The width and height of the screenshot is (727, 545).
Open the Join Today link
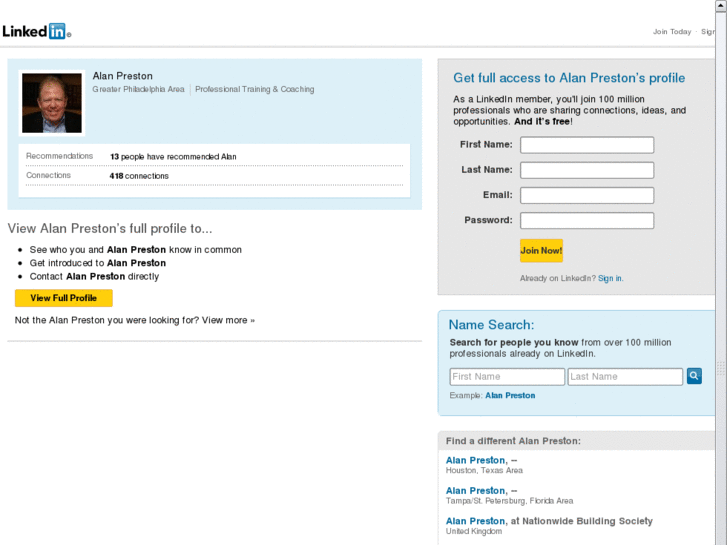click(x=672, y=32)
